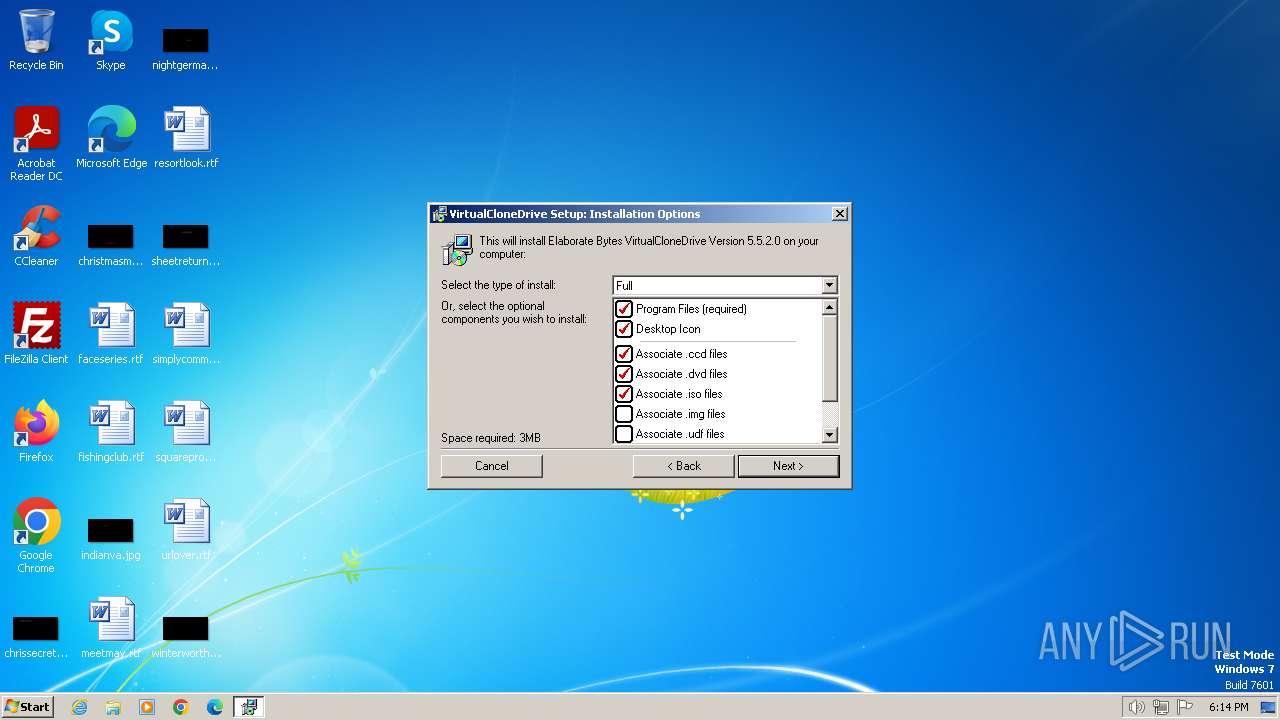Launch Google Chrome desktop shortcut
This screenshot has width=1280, height=720.
[x=36, y=536]
